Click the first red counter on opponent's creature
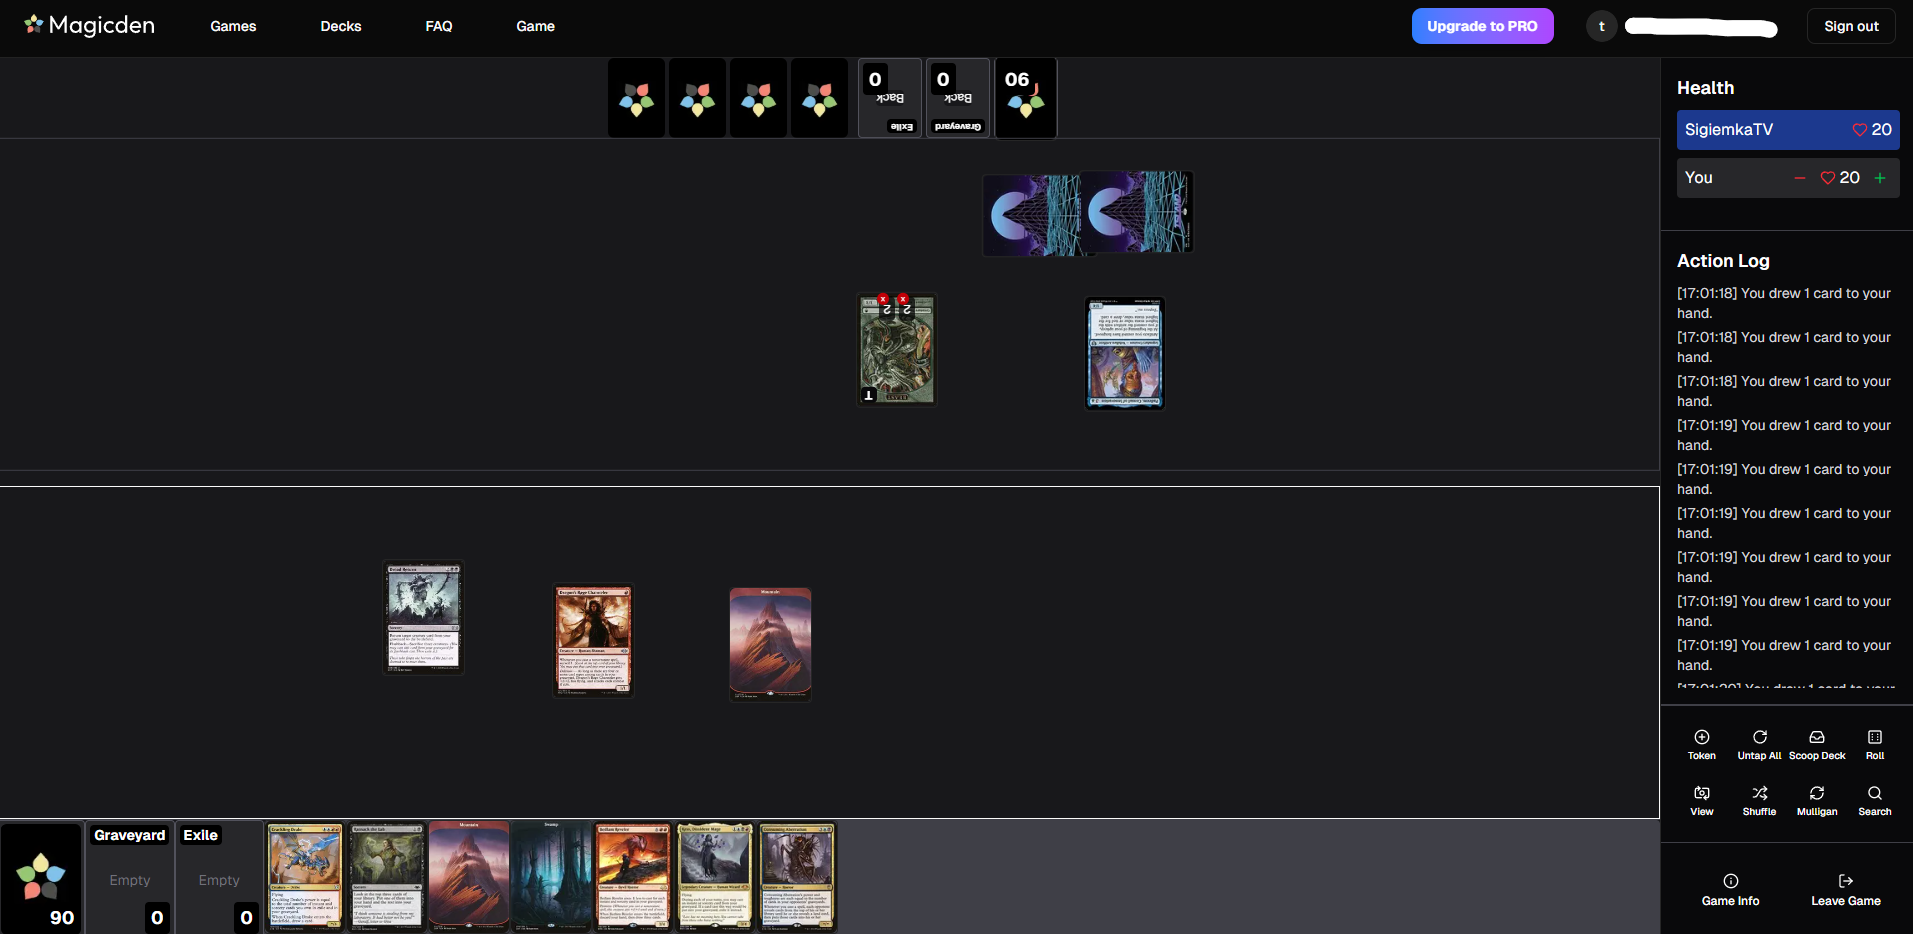1913x934 pixels. pos(883,299)
